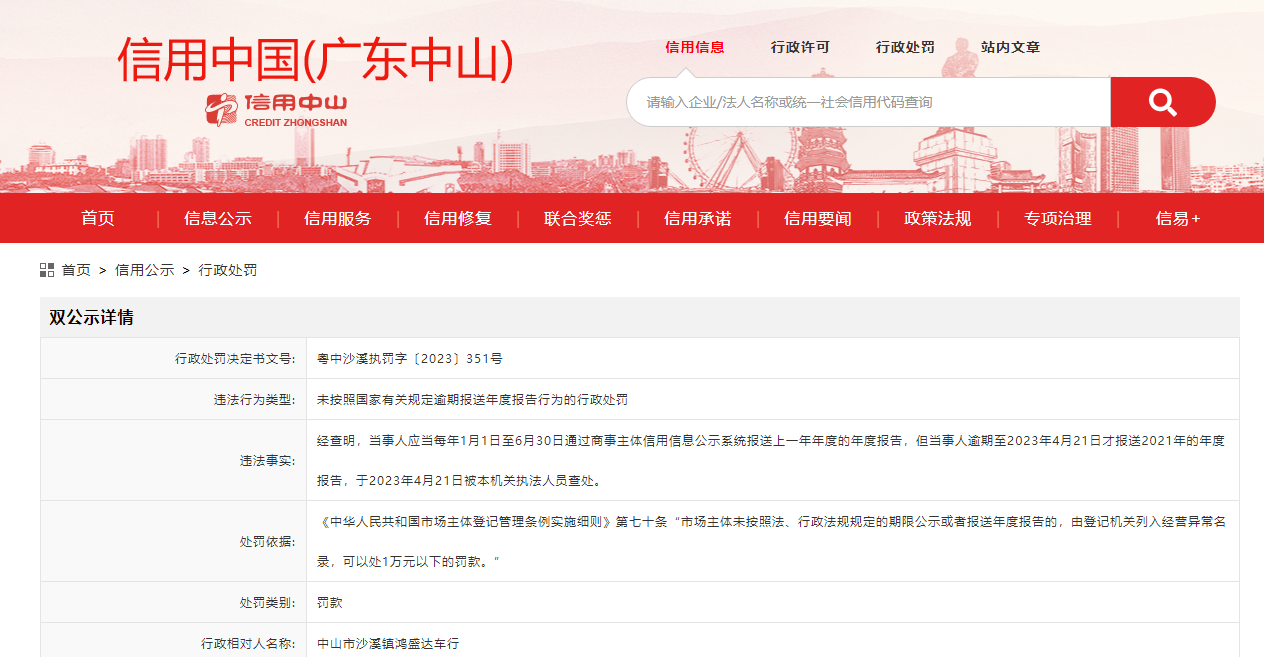1264x657 pixels.
Task: Click the red magnifier search button
Action: (x=1162, y=102)
